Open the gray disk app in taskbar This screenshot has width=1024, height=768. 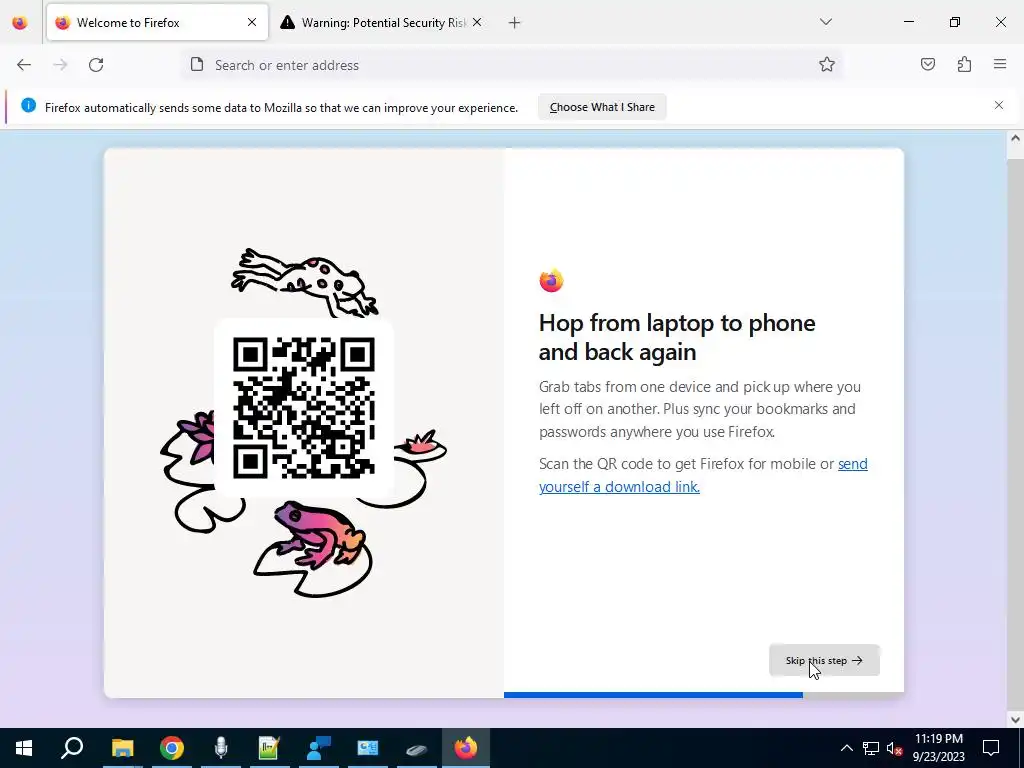point(417,749)
